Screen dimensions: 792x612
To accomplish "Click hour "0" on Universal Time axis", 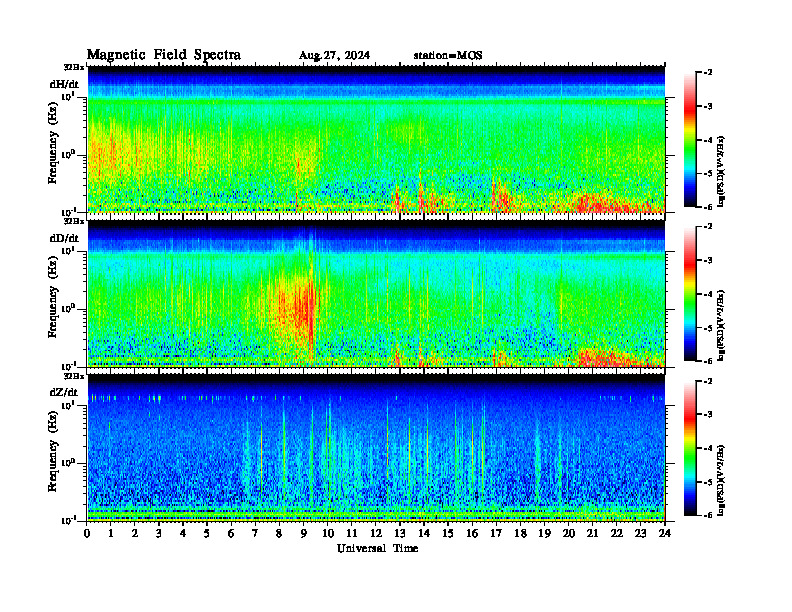I will point(87,533).
